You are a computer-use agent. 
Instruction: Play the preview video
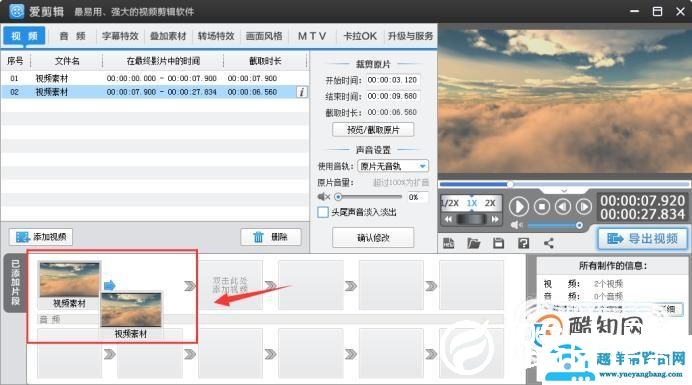coord(519,207)
